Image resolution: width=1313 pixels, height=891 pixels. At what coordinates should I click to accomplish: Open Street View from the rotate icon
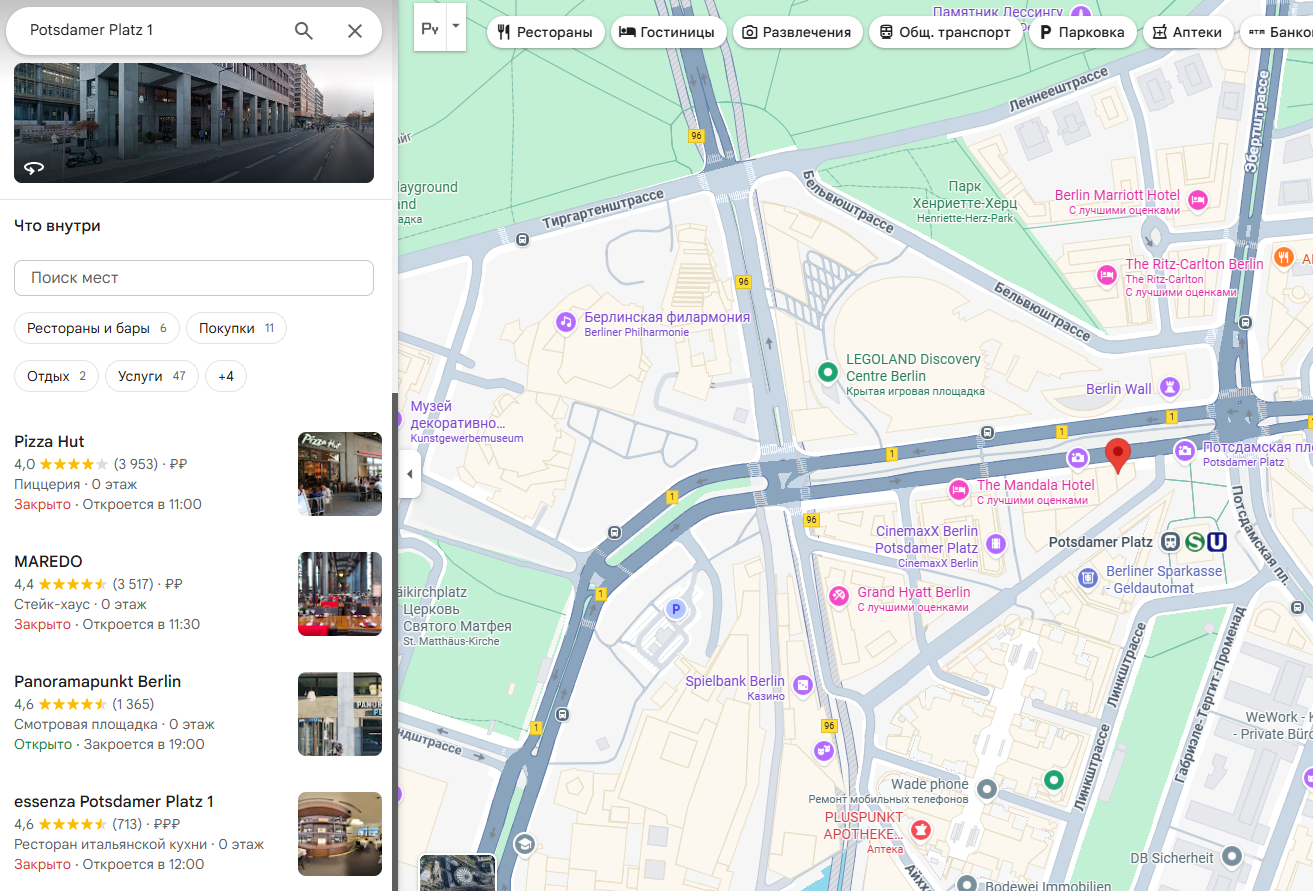point(34,167)
